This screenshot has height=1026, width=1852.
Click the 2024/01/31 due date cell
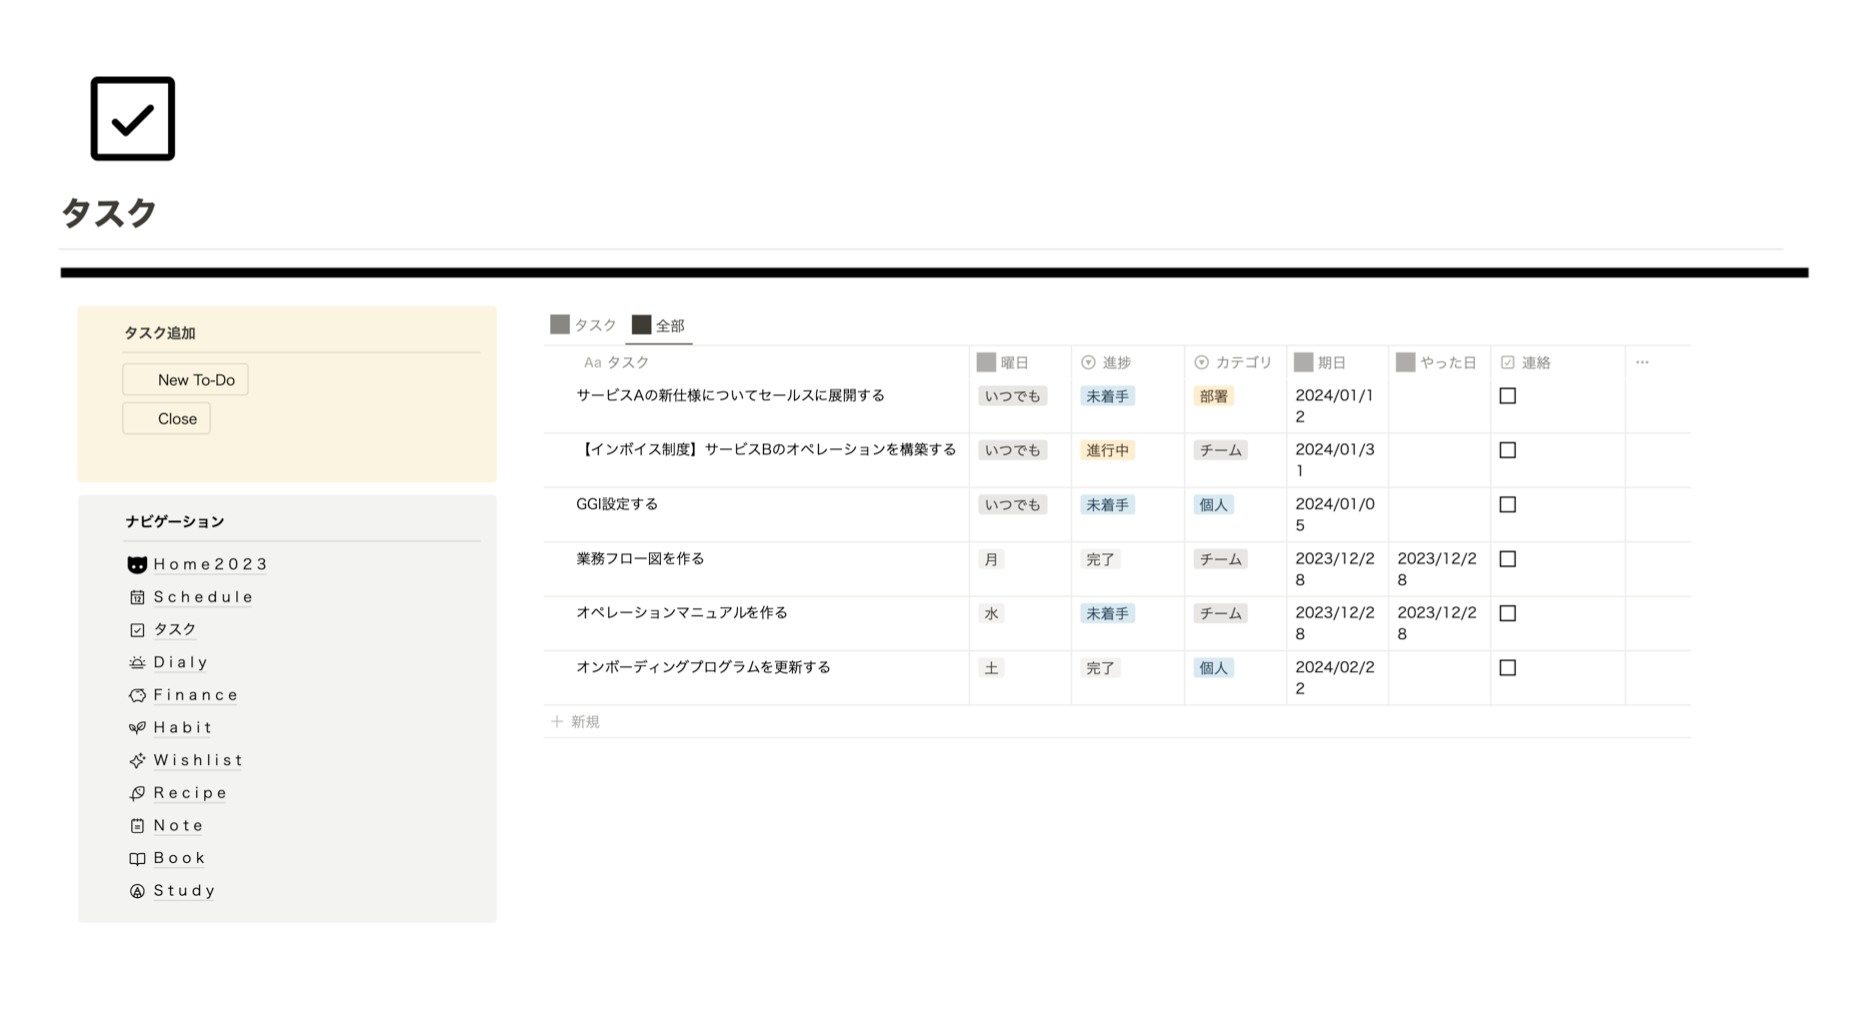pos(1337,460)
